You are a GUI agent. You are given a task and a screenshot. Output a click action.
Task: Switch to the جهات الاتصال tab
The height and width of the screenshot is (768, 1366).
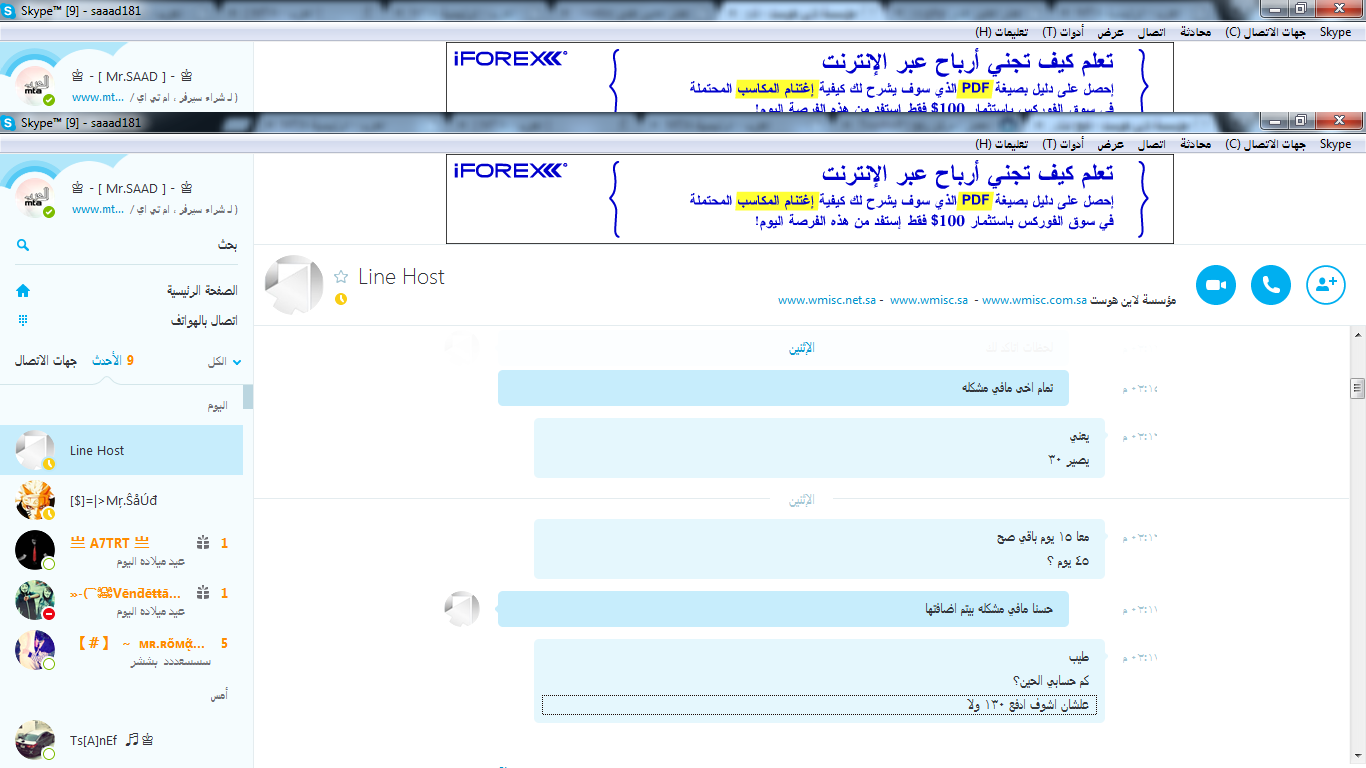pos(45,360)
